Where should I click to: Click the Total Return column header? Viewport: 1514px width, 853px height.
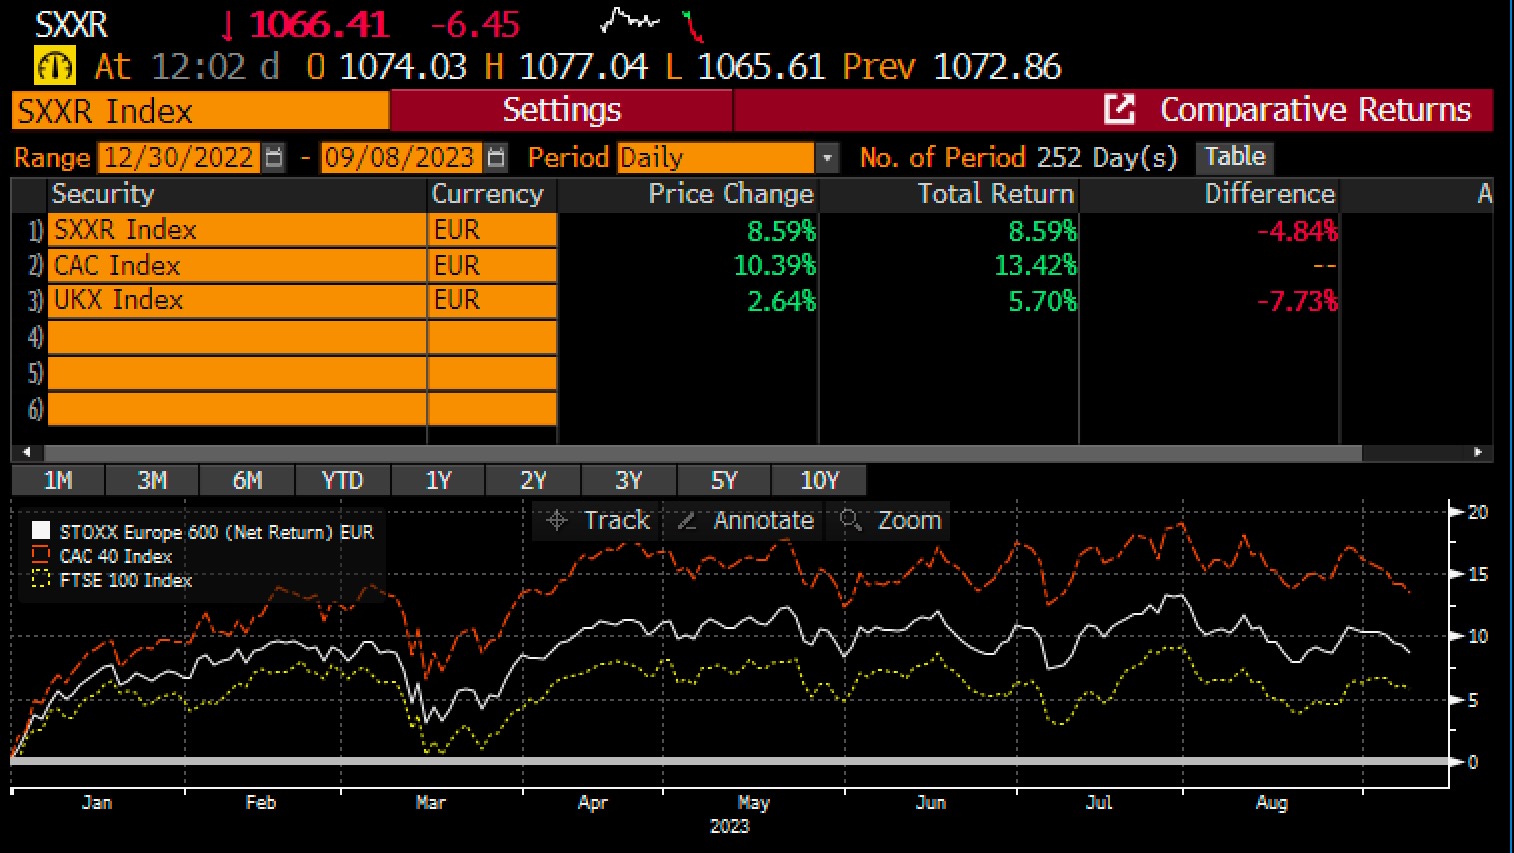[949, 194]
